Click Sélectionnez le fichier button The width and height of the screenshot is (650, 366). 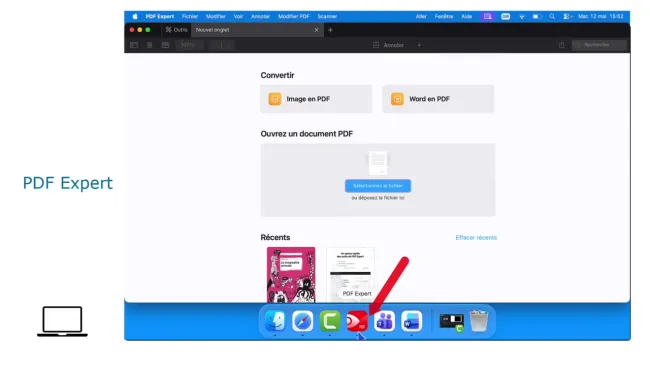coord(378,186)
